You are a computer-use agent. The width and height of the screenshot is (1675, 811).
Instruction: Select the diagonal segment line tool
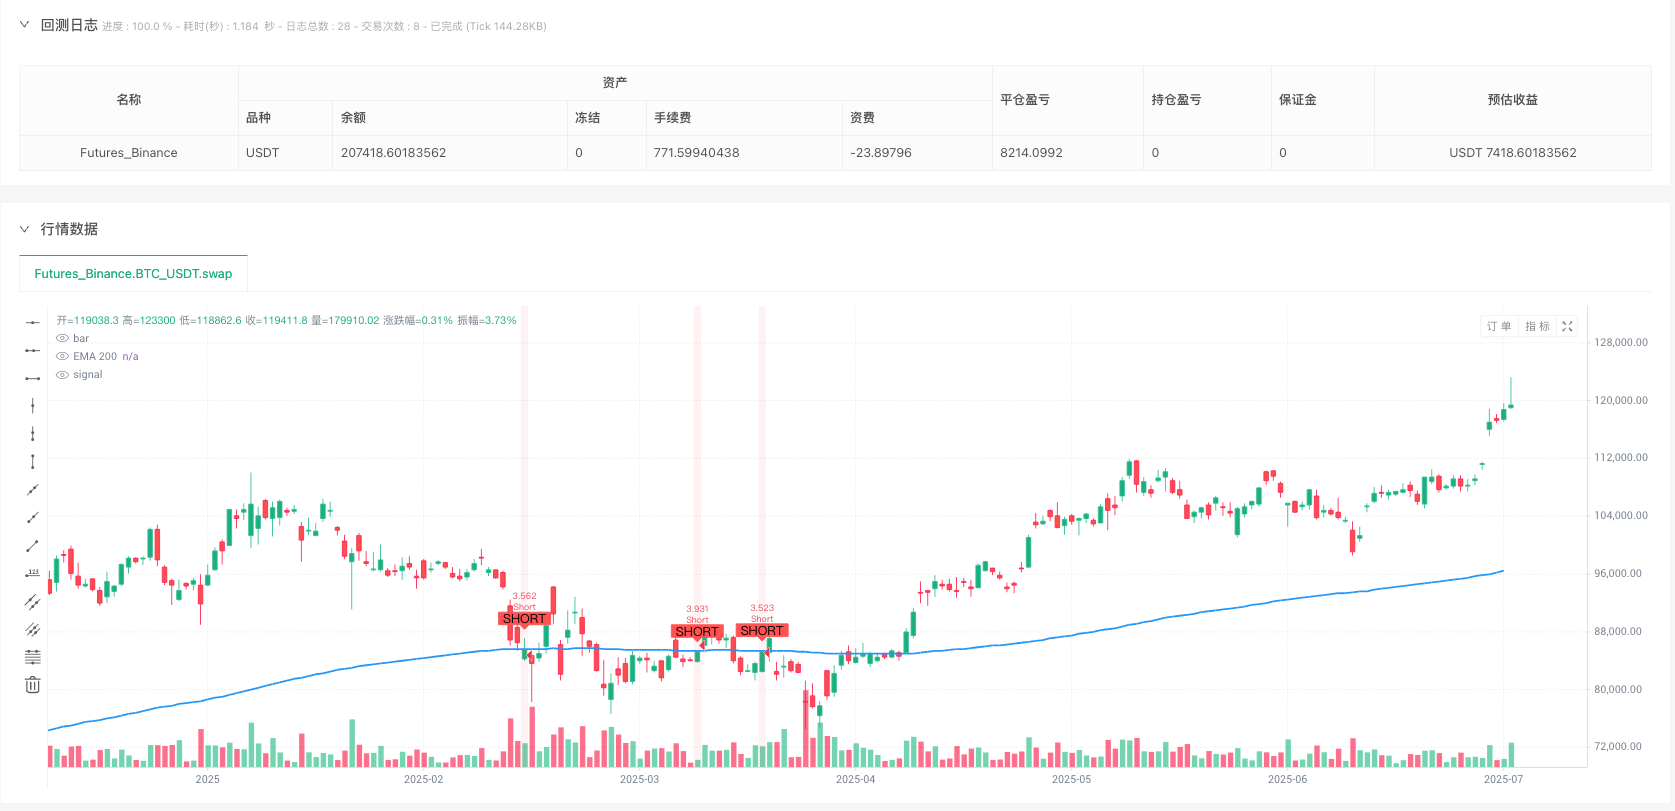33,545
